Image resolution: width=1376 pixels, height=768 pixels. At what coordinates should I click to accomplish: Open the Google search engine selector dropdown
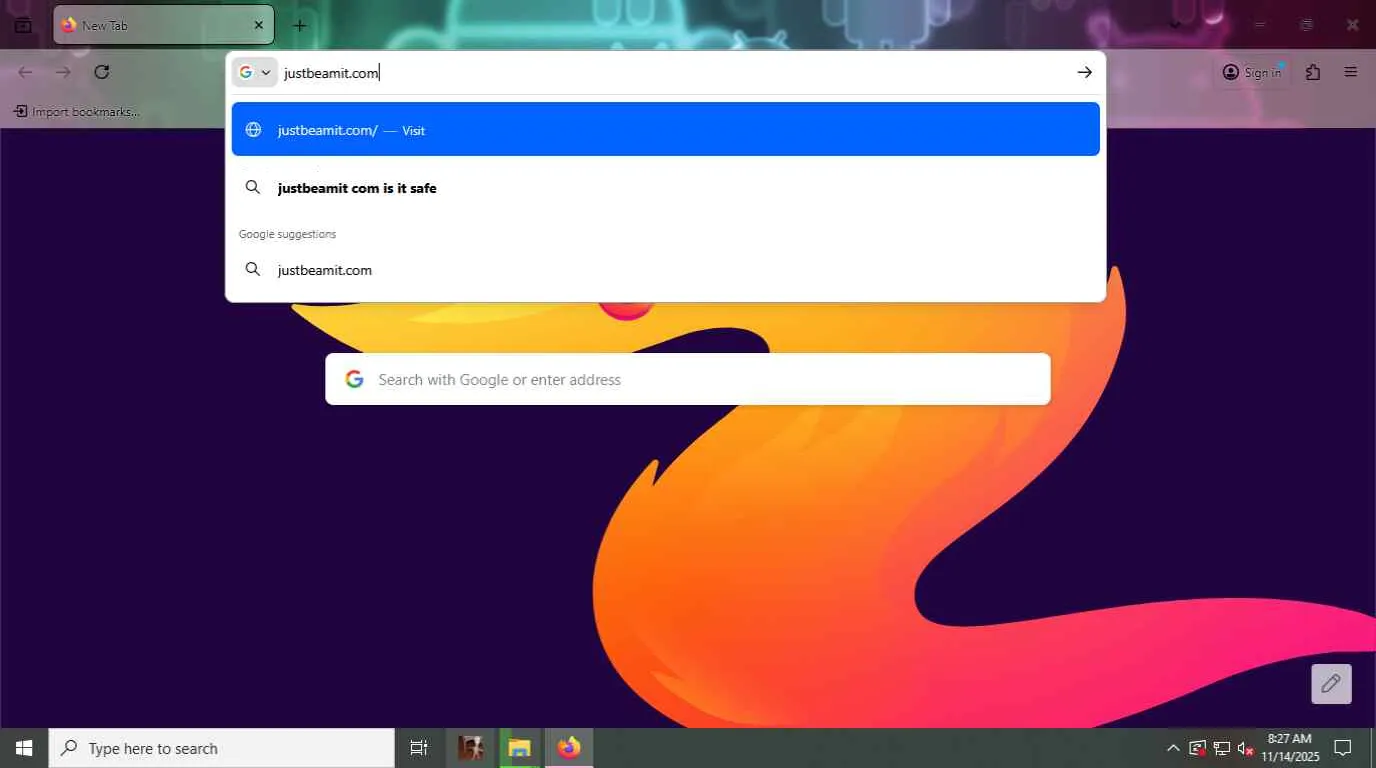[x=255, y=72]
